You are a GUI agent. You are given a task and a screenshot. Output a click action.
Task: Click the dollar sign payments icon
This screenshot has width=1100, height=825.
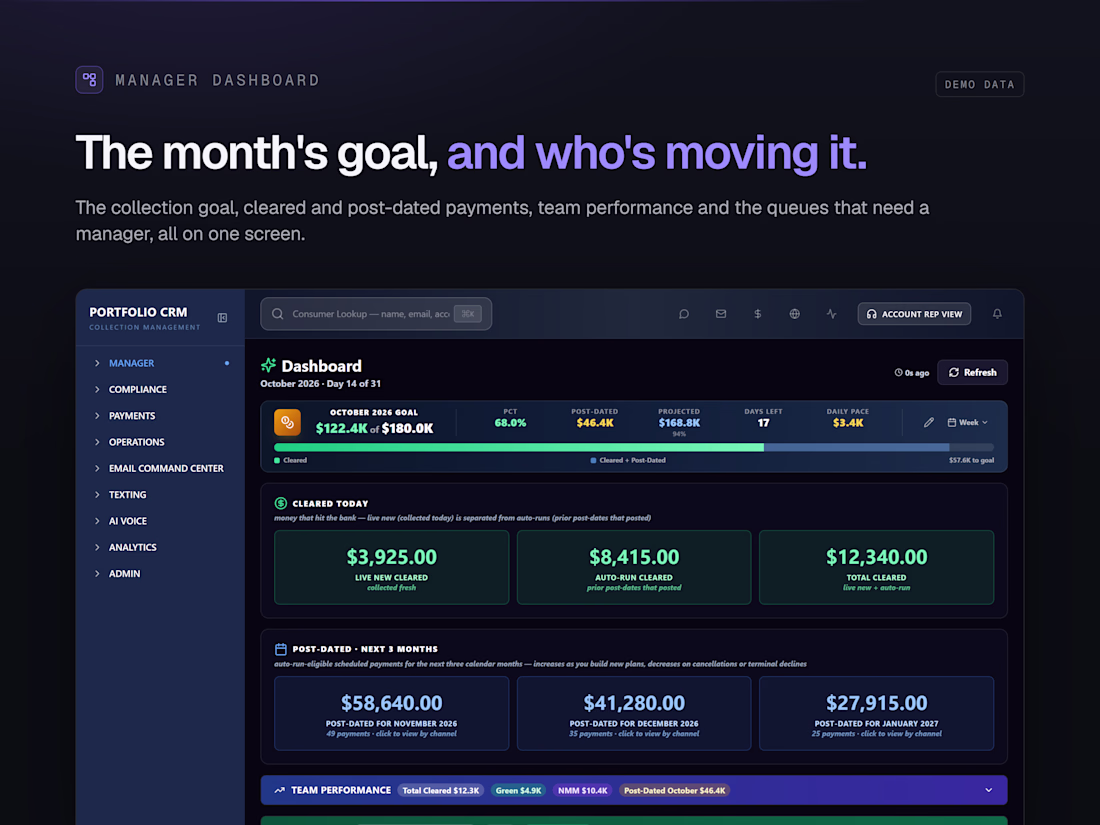click(x=758, y=314)
